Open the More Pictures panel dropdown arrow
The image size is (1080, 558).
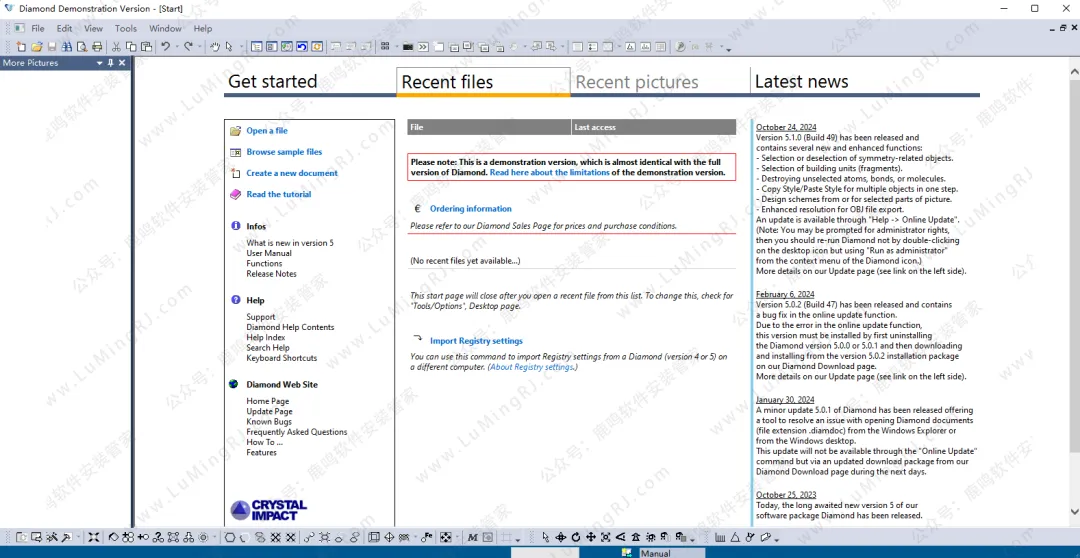(x=99, y=63)
